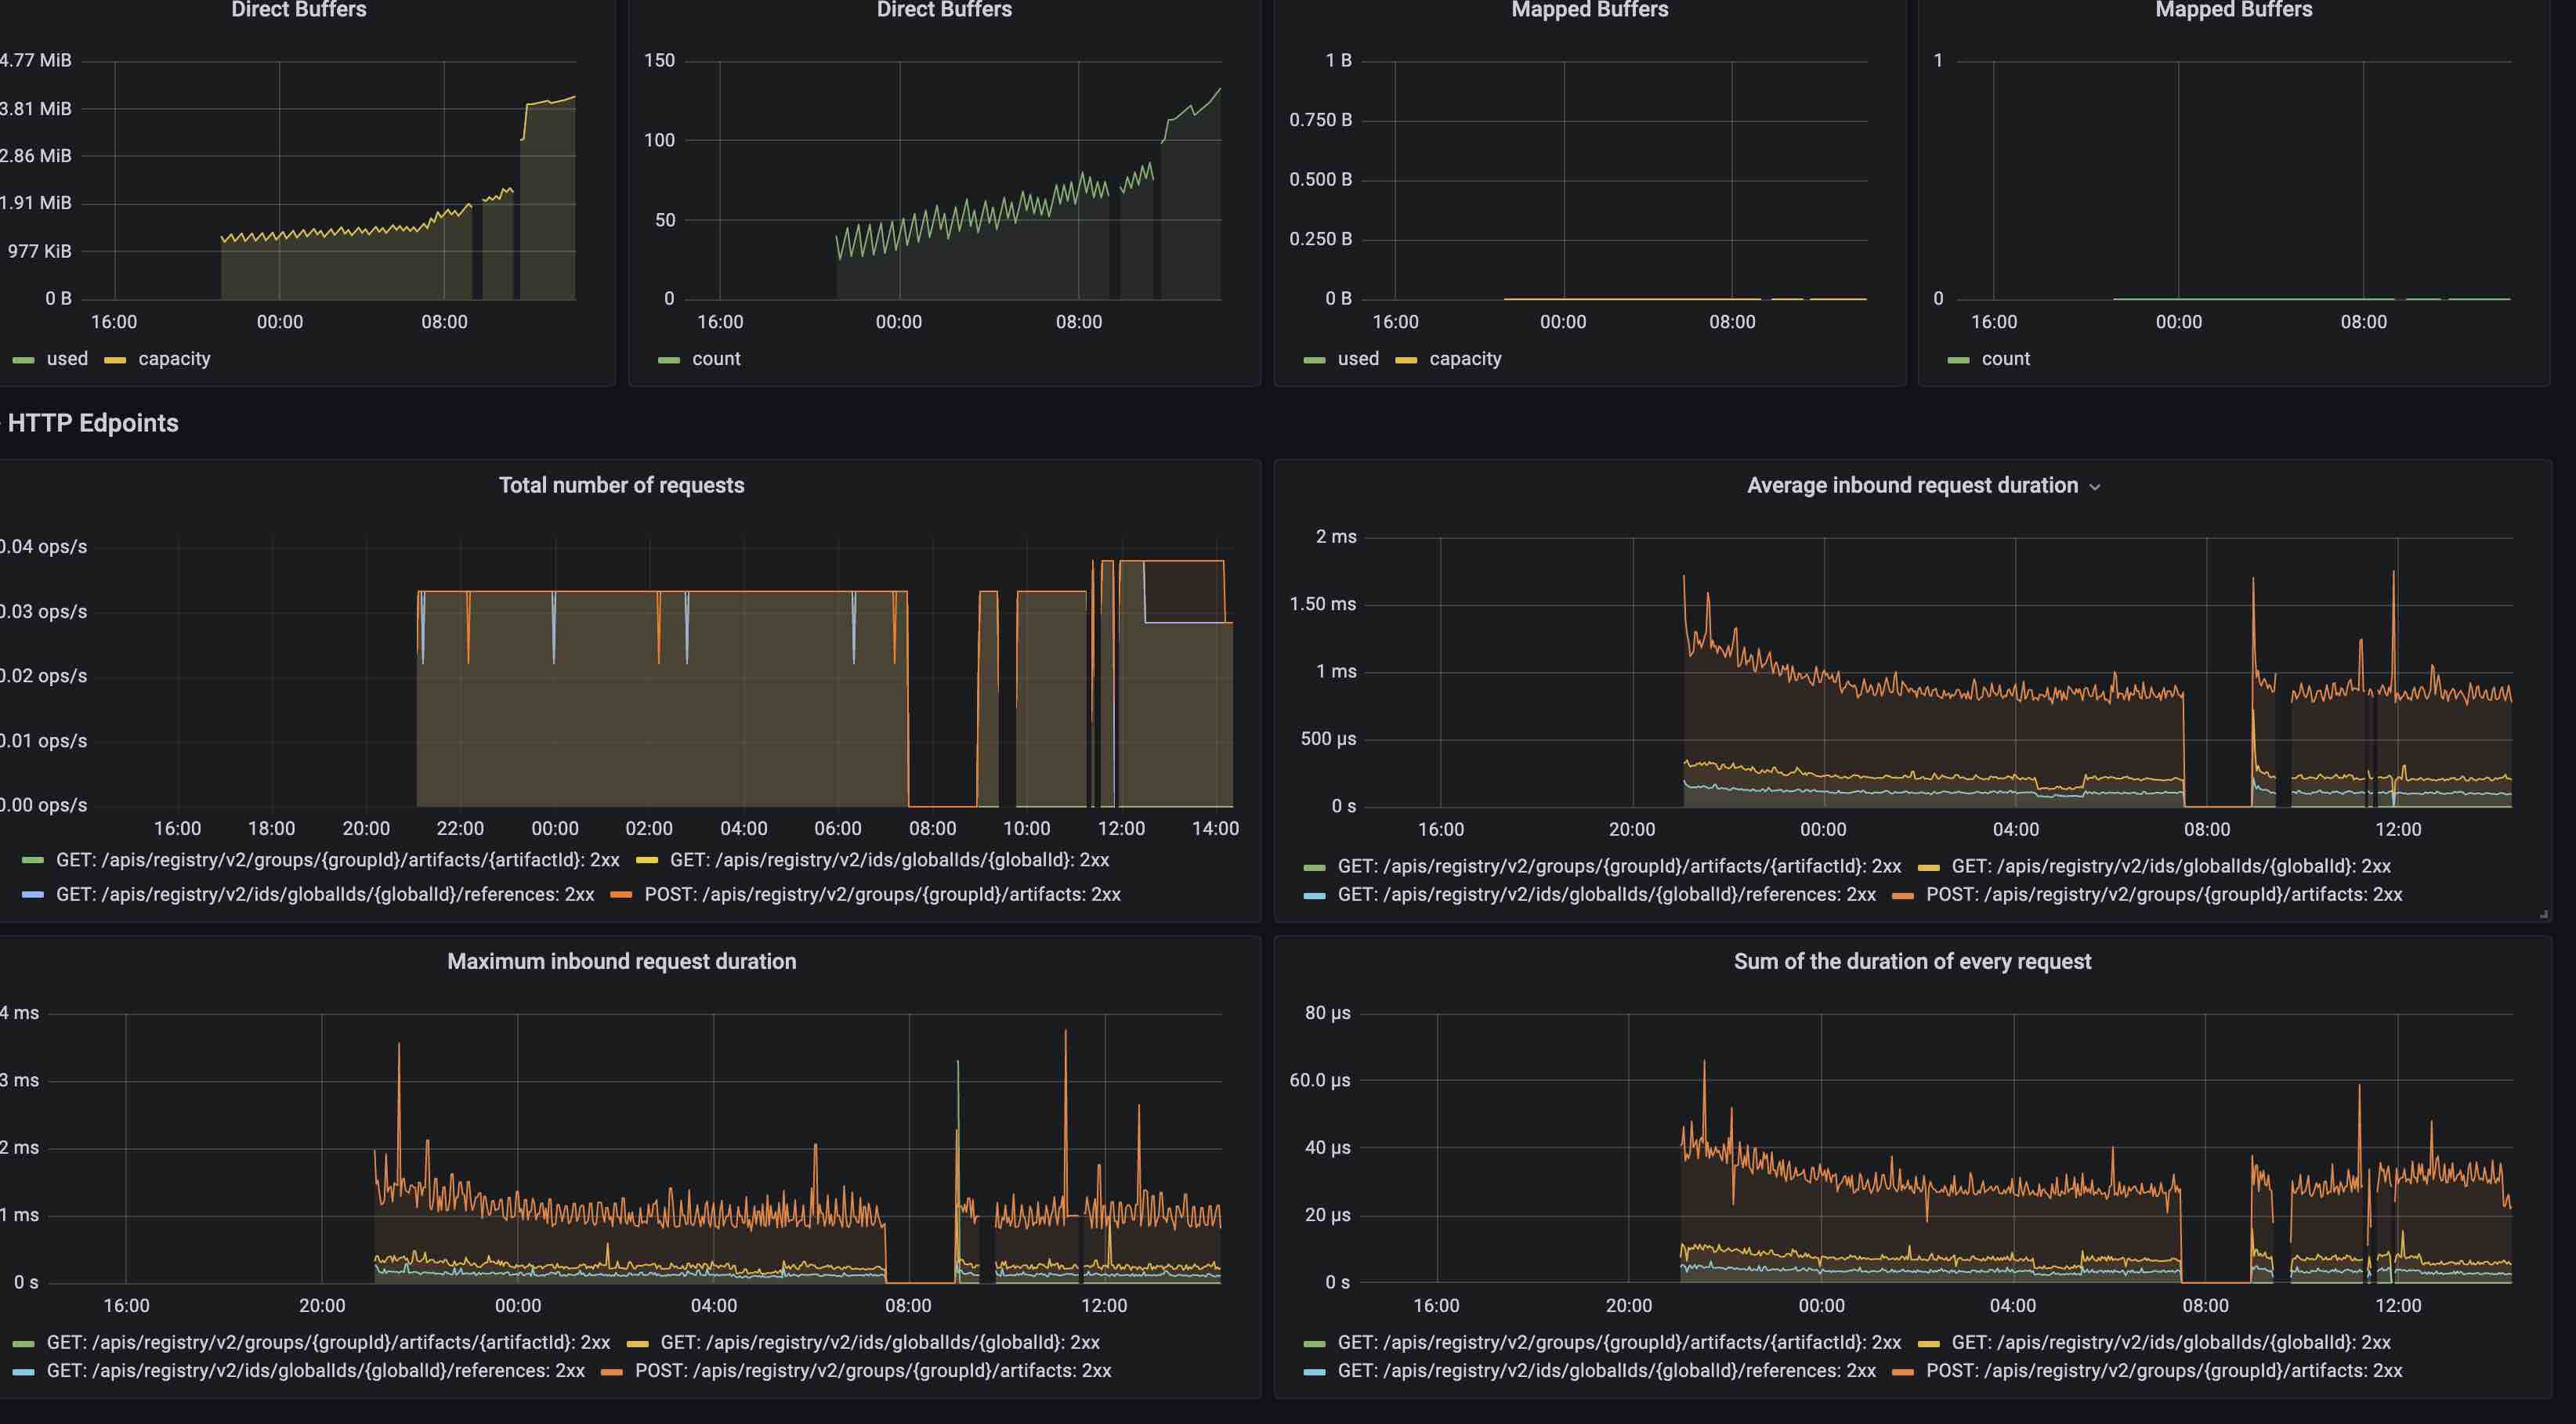Image resolution: width=2576 pixels, height=1424 pixels.
Task: Click yellow capacity color icon in Mapped Buffers legend
Action: tap(1406, 360)
